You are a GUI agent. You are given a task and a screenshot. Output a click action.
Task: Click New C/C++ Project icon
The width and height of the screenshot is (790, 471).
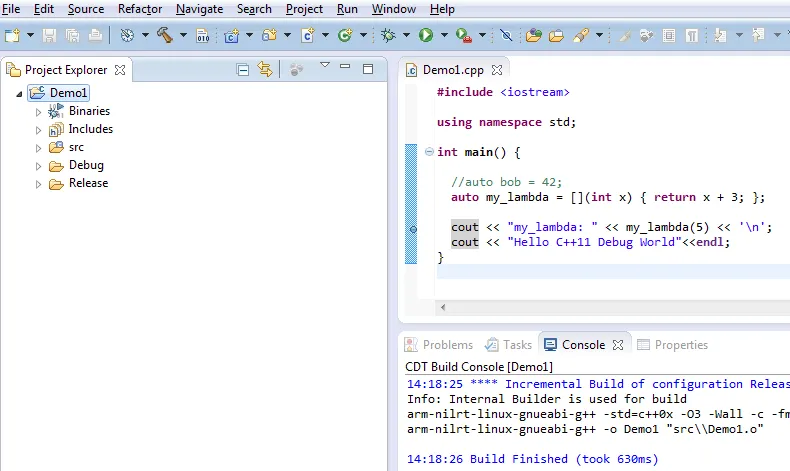pos(231,35)
